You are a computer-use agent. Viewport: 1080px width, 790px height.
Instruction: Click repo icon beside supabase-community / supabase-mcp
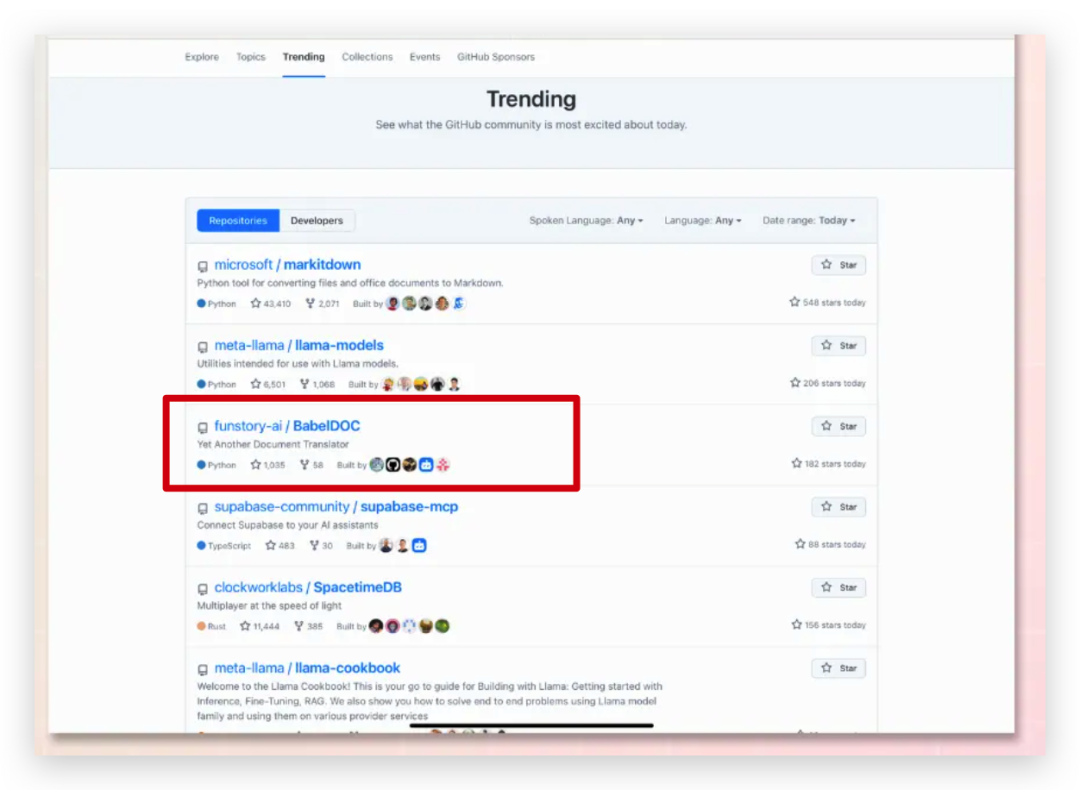click(202, 508)
